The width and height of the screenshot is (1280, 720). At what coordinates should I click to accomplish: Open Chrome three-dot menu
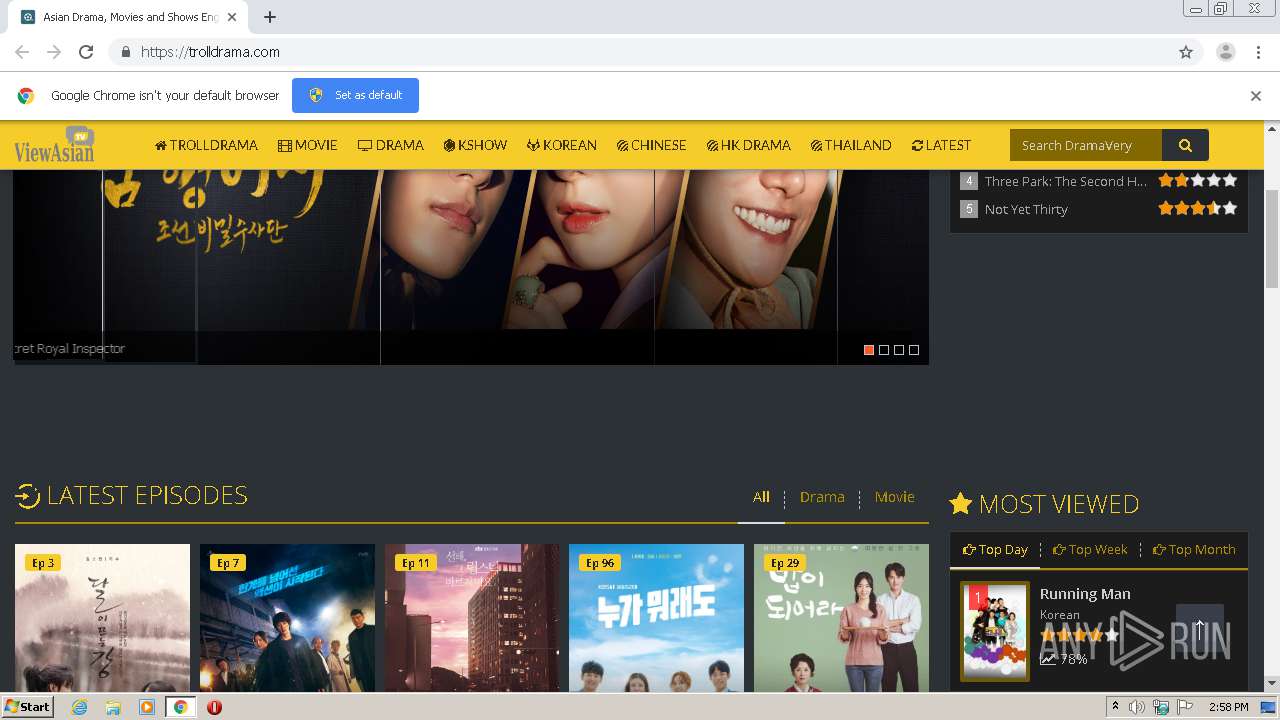pyautogui.click(x=1256, y=52)
